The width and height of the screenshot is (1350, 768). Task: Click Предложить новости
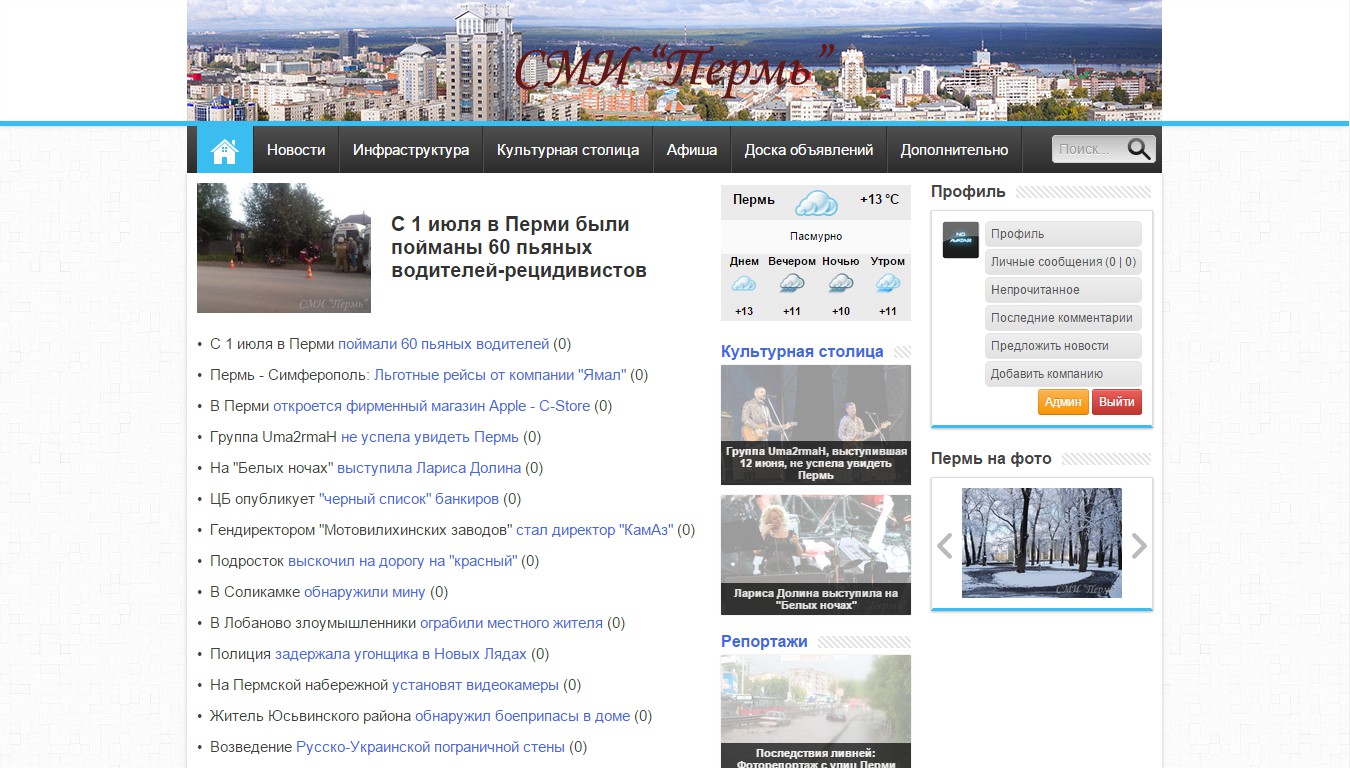1063,346
